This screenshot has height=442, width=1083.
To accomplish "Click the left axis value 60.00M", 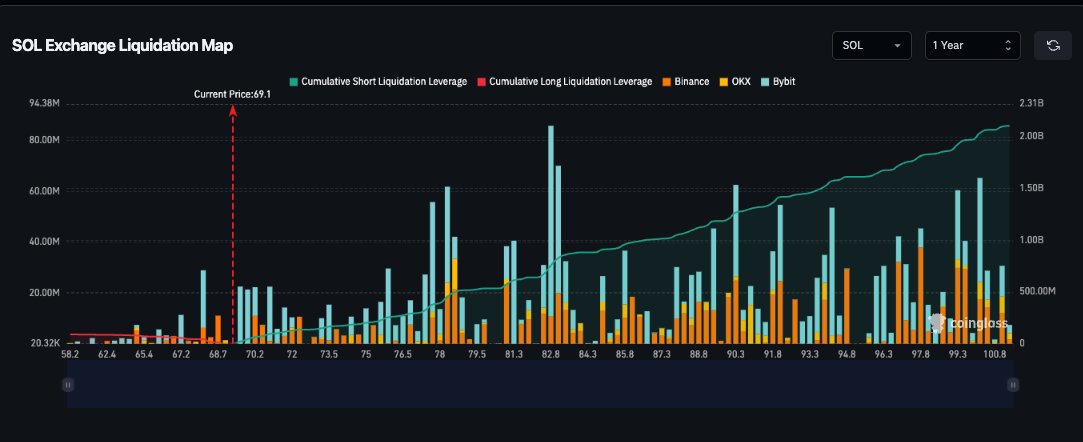I will [x=45, y=190].
